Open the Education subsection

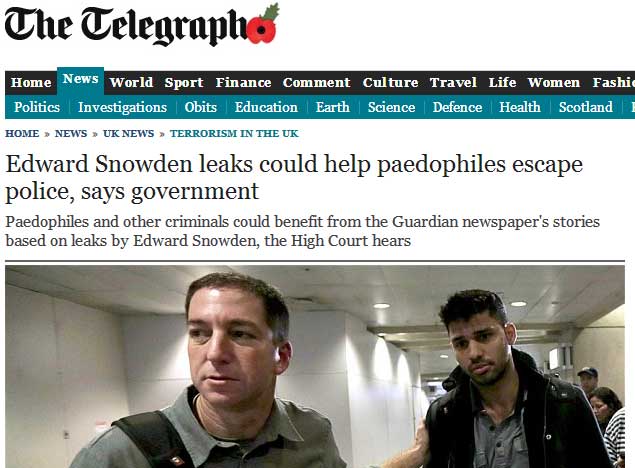(x=266, y=107)
